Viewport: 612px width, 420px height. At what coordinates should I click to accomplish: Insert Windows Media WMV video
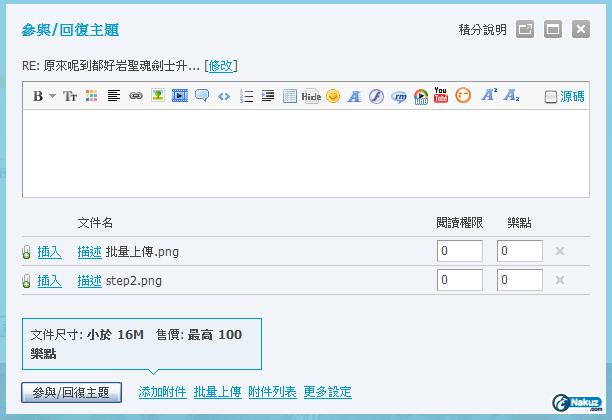(x=421, y=97)
